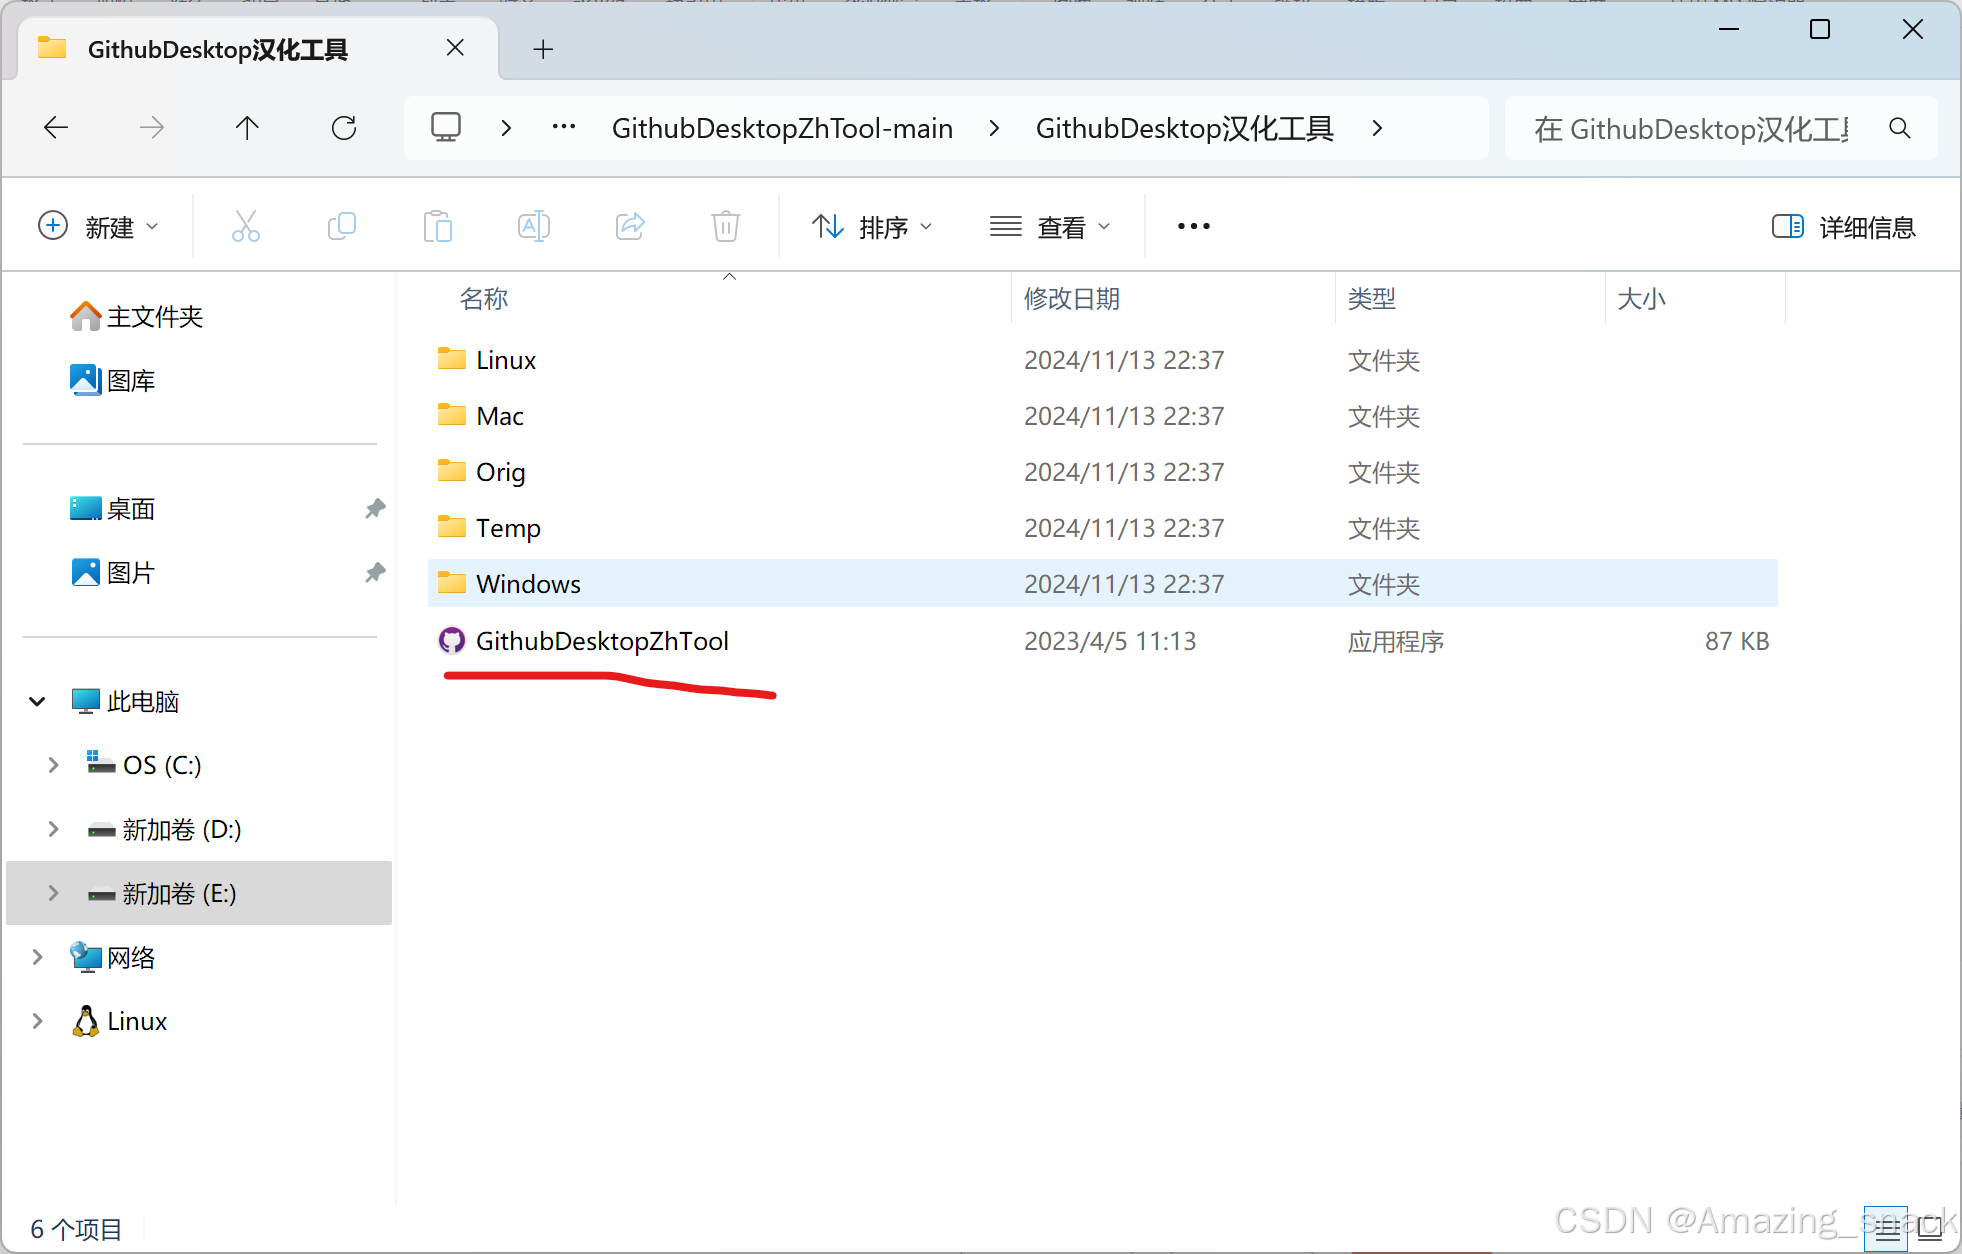Image resolution: width=1962 pixels, height=1254 pixels.
Task: Click the Share icon in toolbar
Action: coord(630,226)
